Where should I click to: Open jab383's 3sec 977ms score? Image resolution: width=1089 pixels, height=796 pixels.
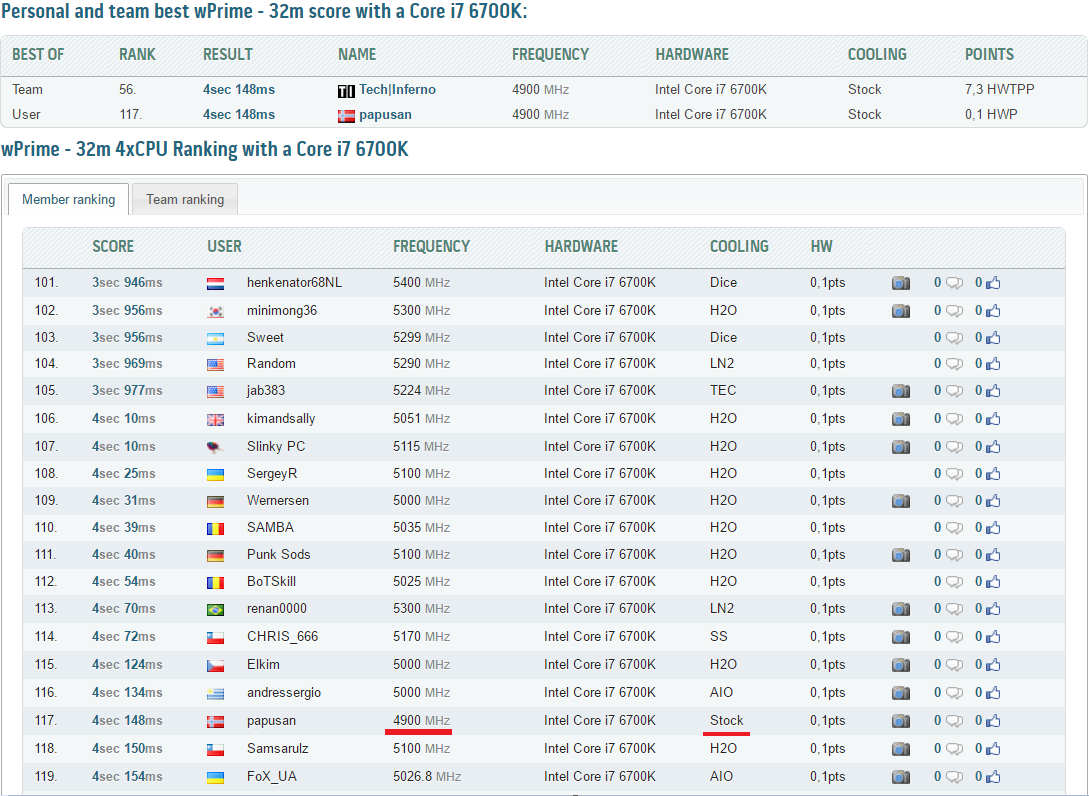[x=127, y=390]
